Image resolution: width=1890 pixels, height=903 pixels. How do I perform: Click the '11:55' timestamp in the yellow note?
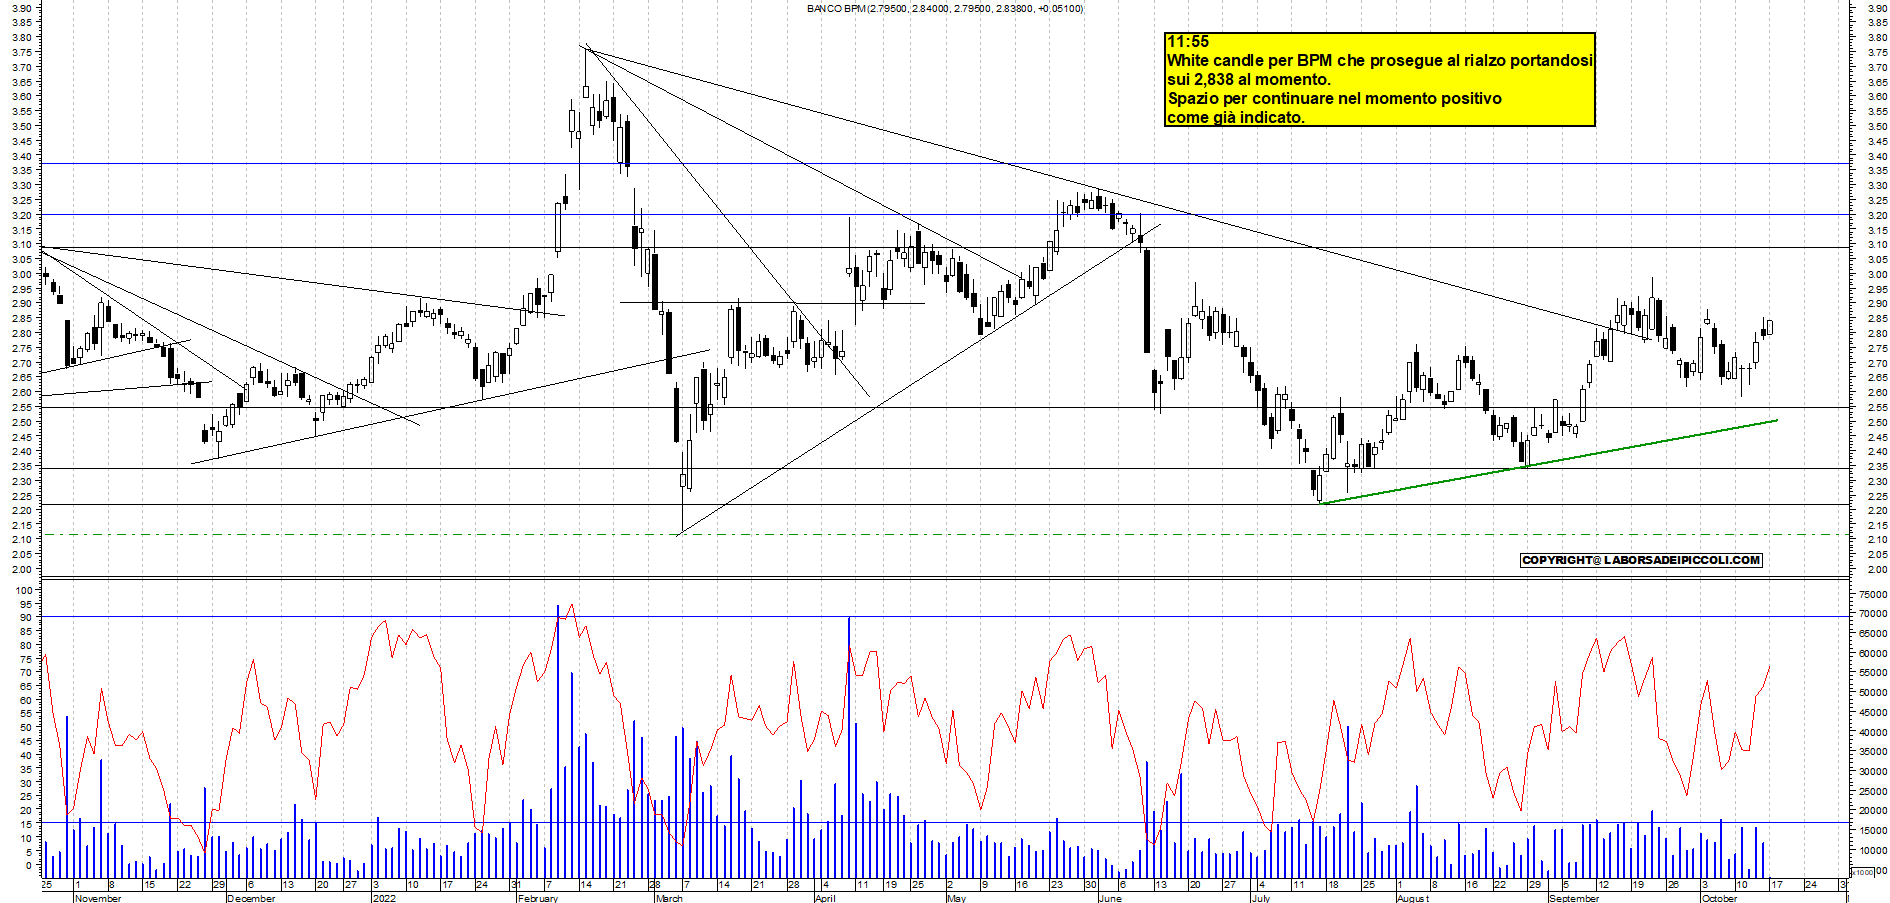point(1188,42)
